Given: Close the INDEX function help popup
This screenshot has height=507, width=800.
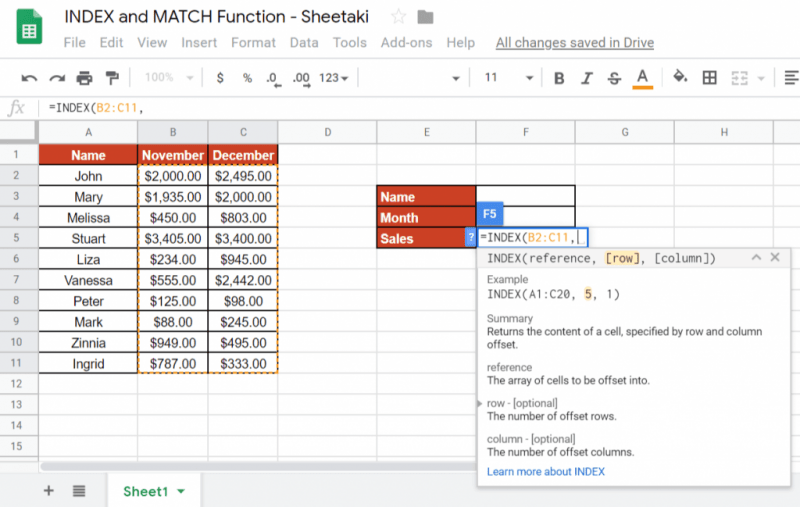Looking at the screenshot, I should pos(775,257).
